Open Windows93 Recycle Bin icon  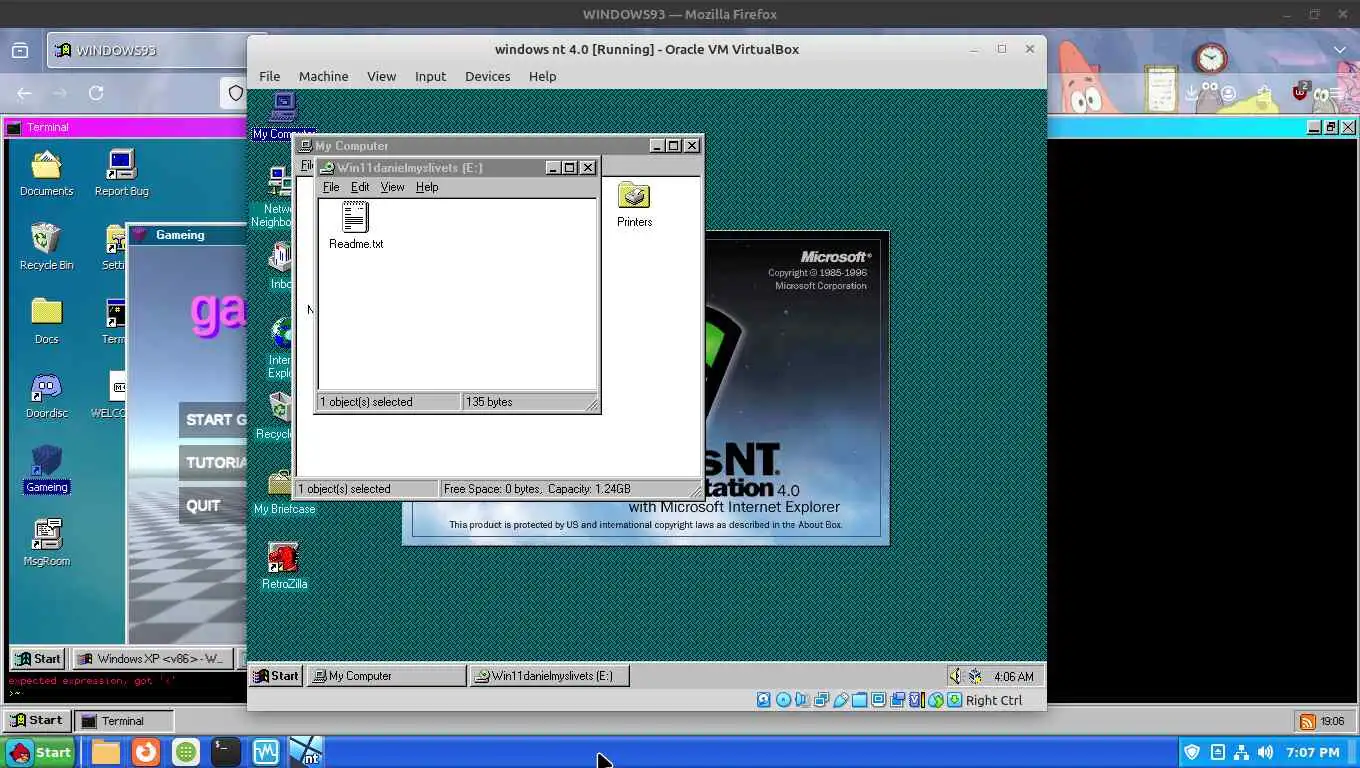tap(46, 247)
